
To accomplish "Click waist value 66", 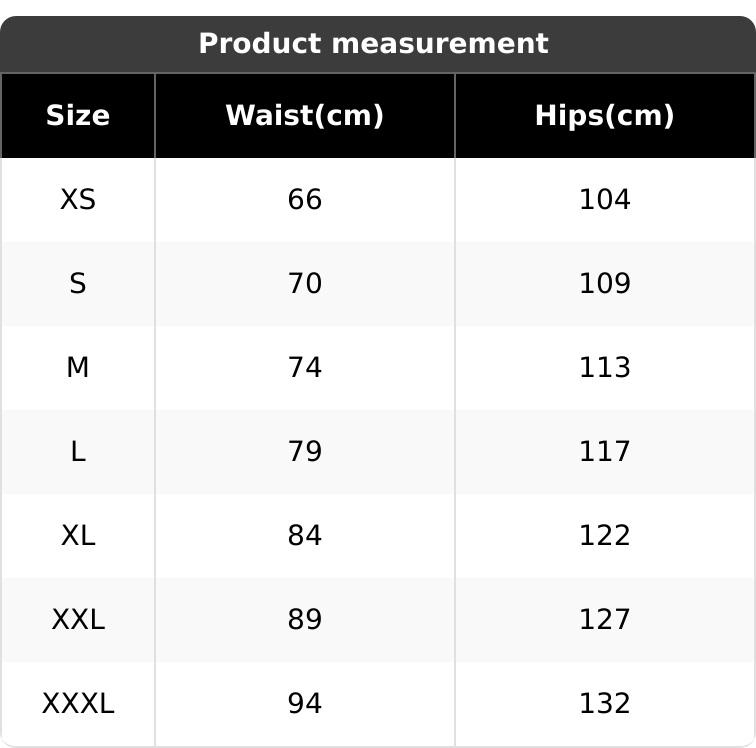I will point(305,200).
